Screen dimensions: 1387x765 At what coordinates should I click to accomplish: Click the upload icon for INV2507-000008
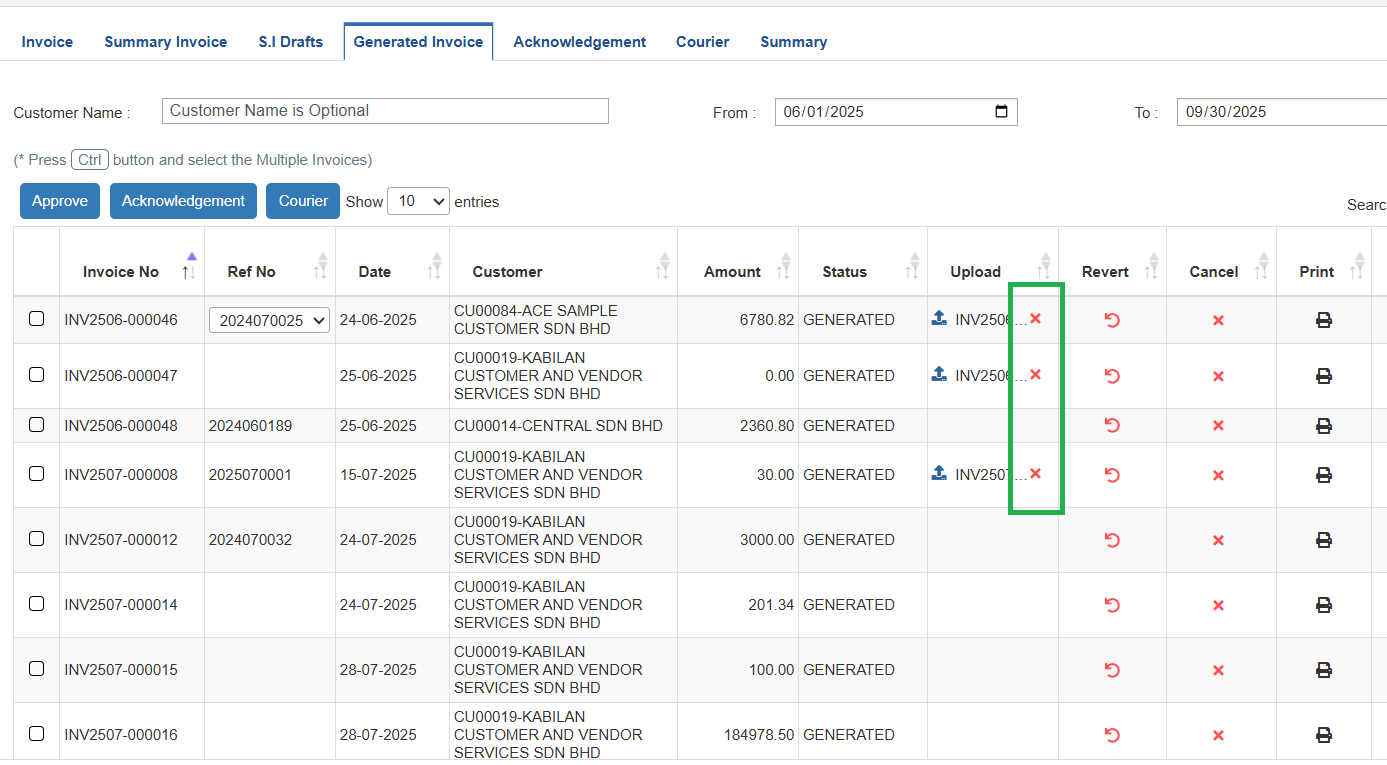pos(939,473)
